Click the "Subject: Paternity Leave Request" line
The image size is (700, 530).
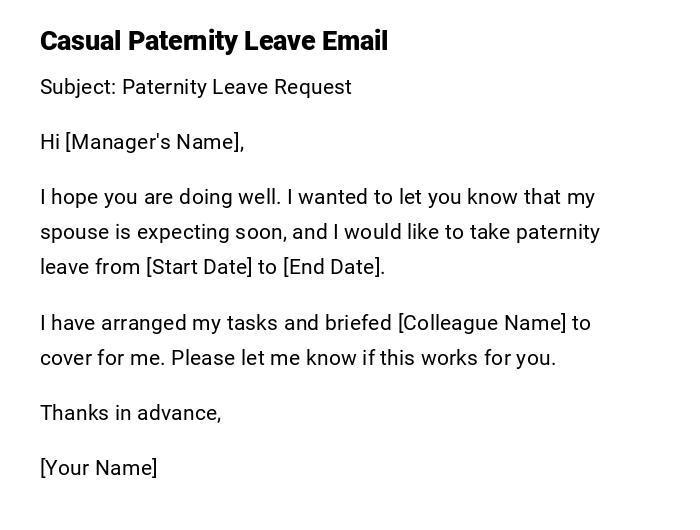[196, 87]
